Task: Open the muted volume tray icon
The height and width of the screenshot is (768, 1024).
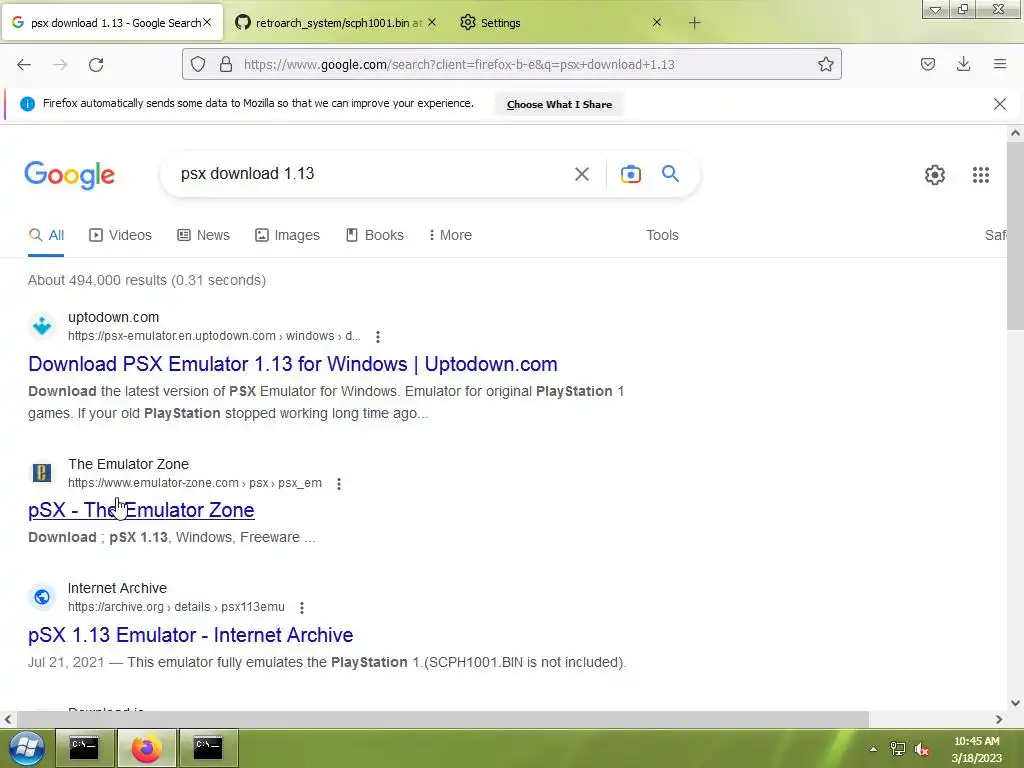Action: coord(921,749)
